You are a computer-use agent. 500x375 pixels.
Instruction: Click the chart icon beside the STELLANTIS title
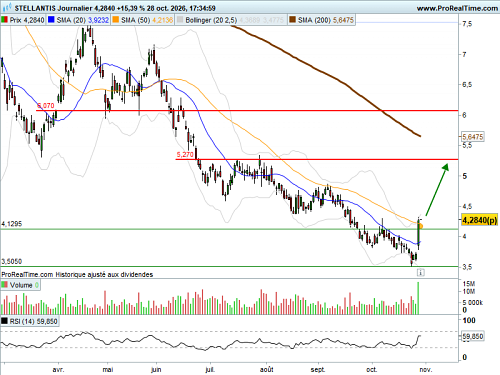[x=7, y=7]
